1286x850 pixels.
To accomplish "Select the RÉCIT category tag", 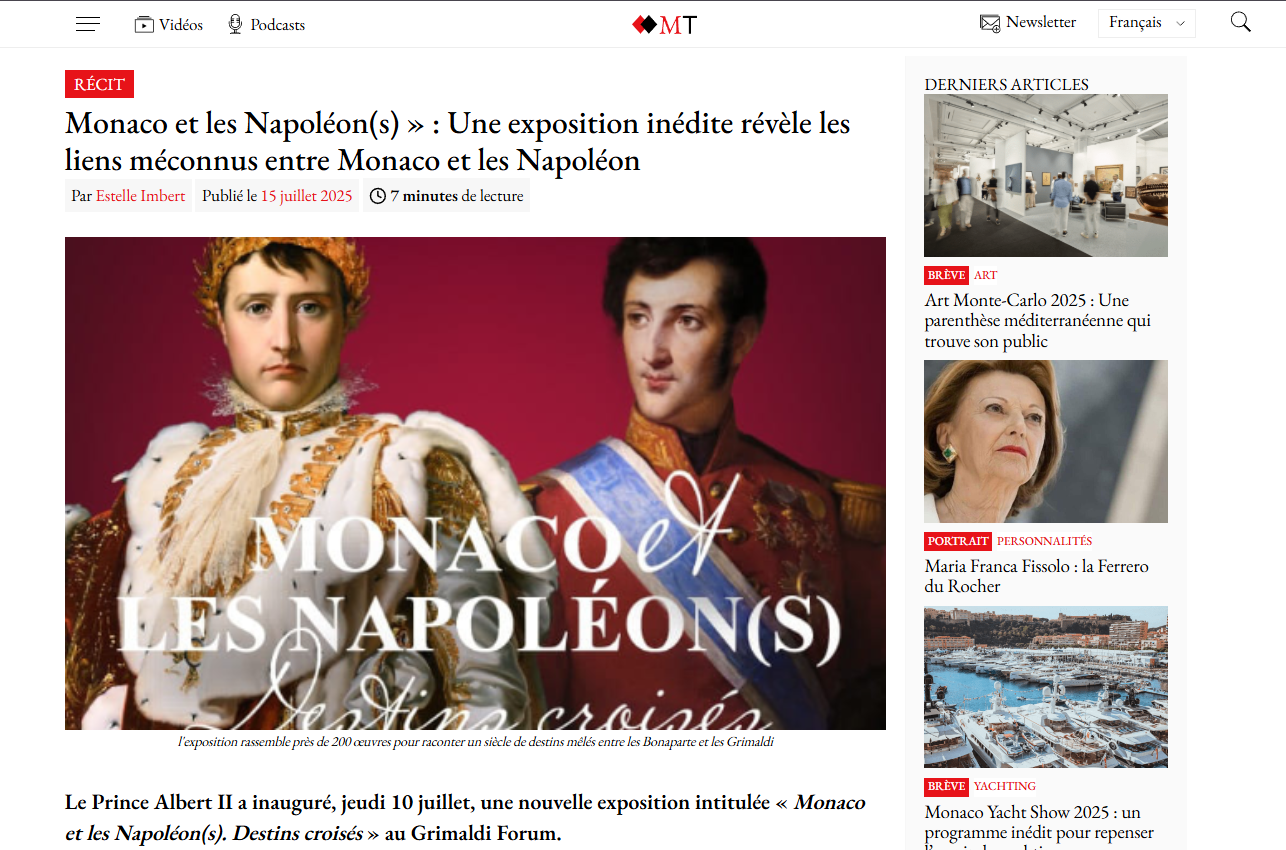I will pyautogui.click(x=99, y=84).
